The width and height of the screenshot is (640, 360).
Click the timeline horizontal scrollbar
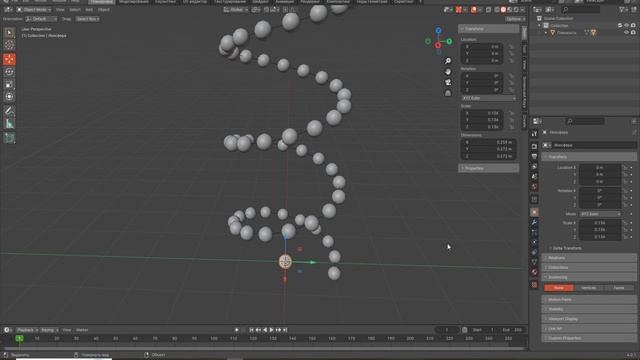tap(264, 348)
